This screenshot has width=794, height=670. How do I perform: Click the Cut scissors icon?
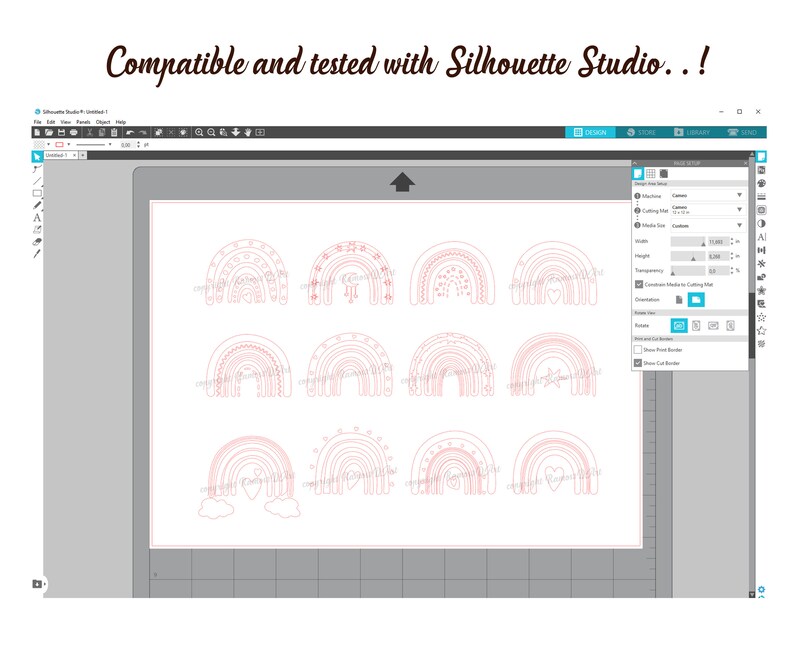pos(90,132)
